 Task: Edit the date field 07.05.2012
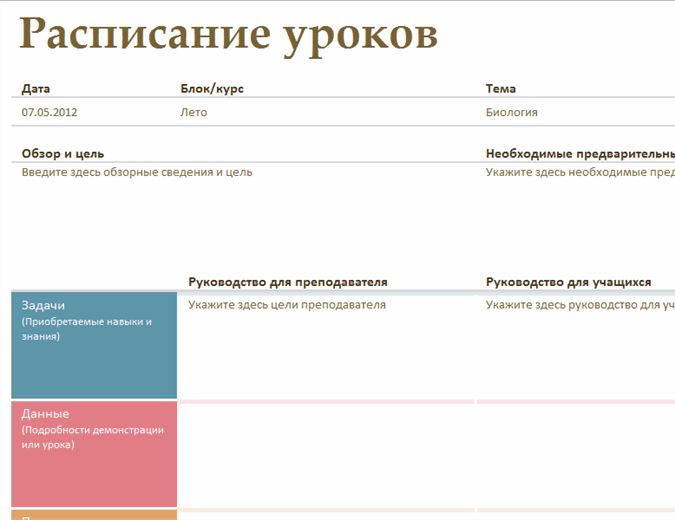(x=49, y=112)
